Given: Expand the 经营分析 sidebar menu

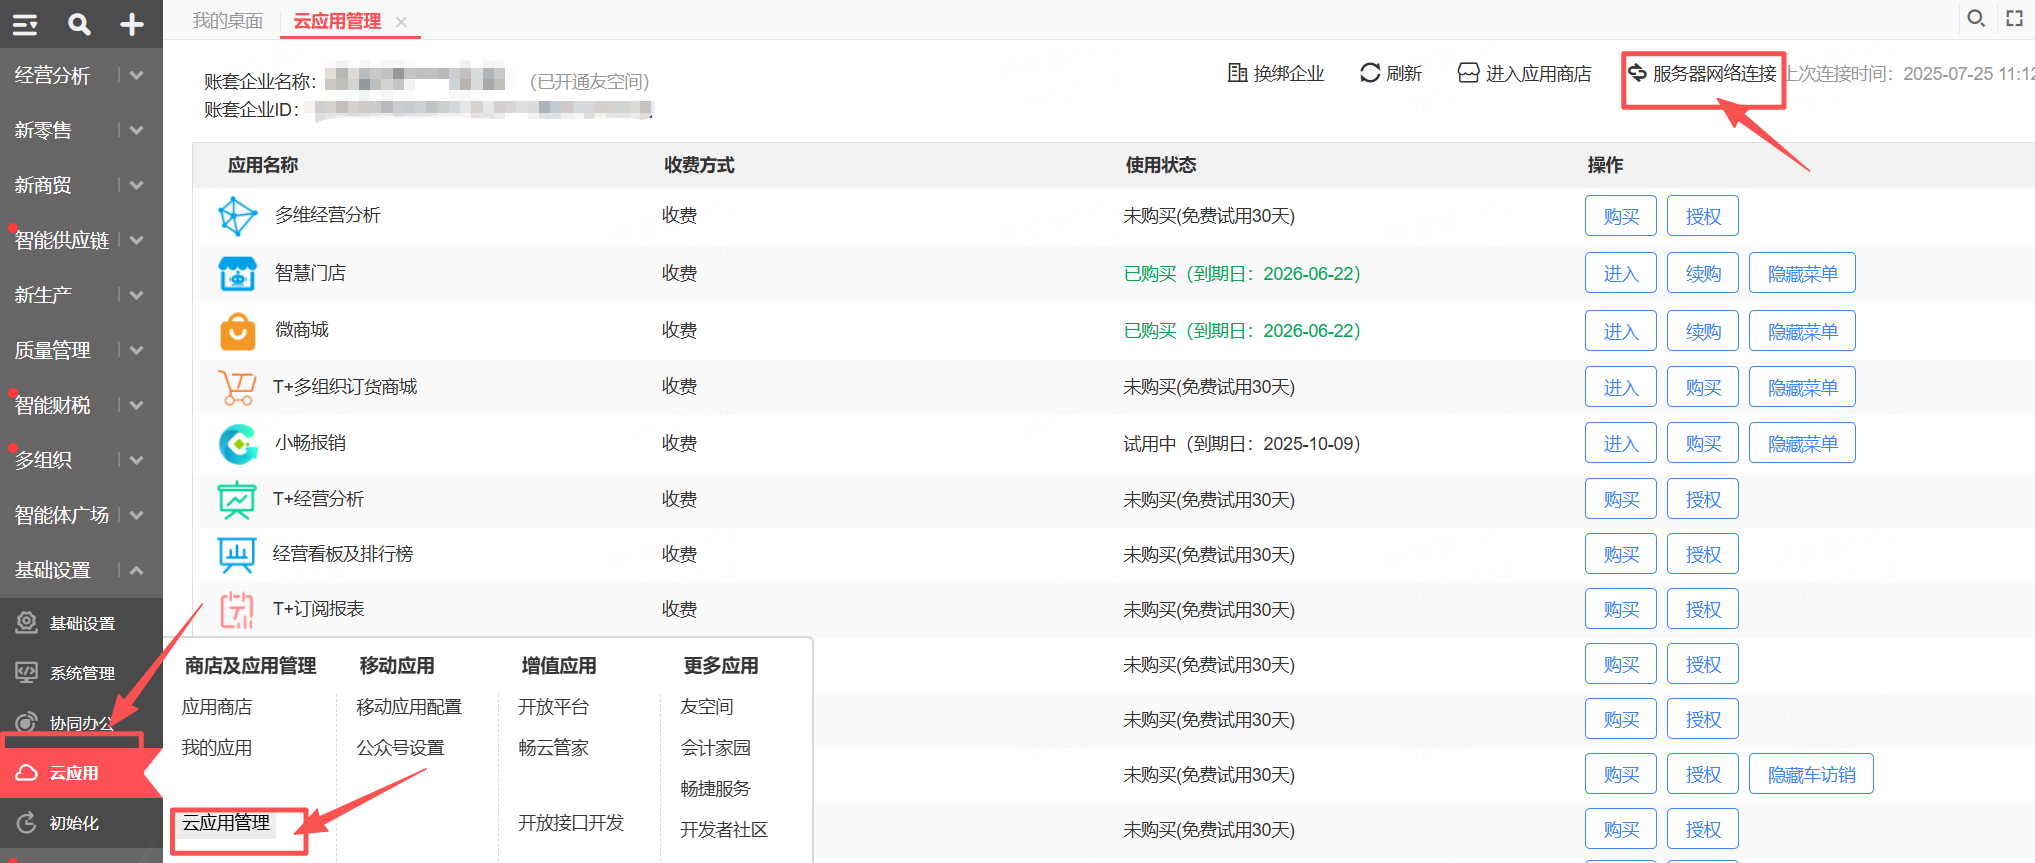Looking at the screenshot, I should pyautogui.click(x=137, y=75).
